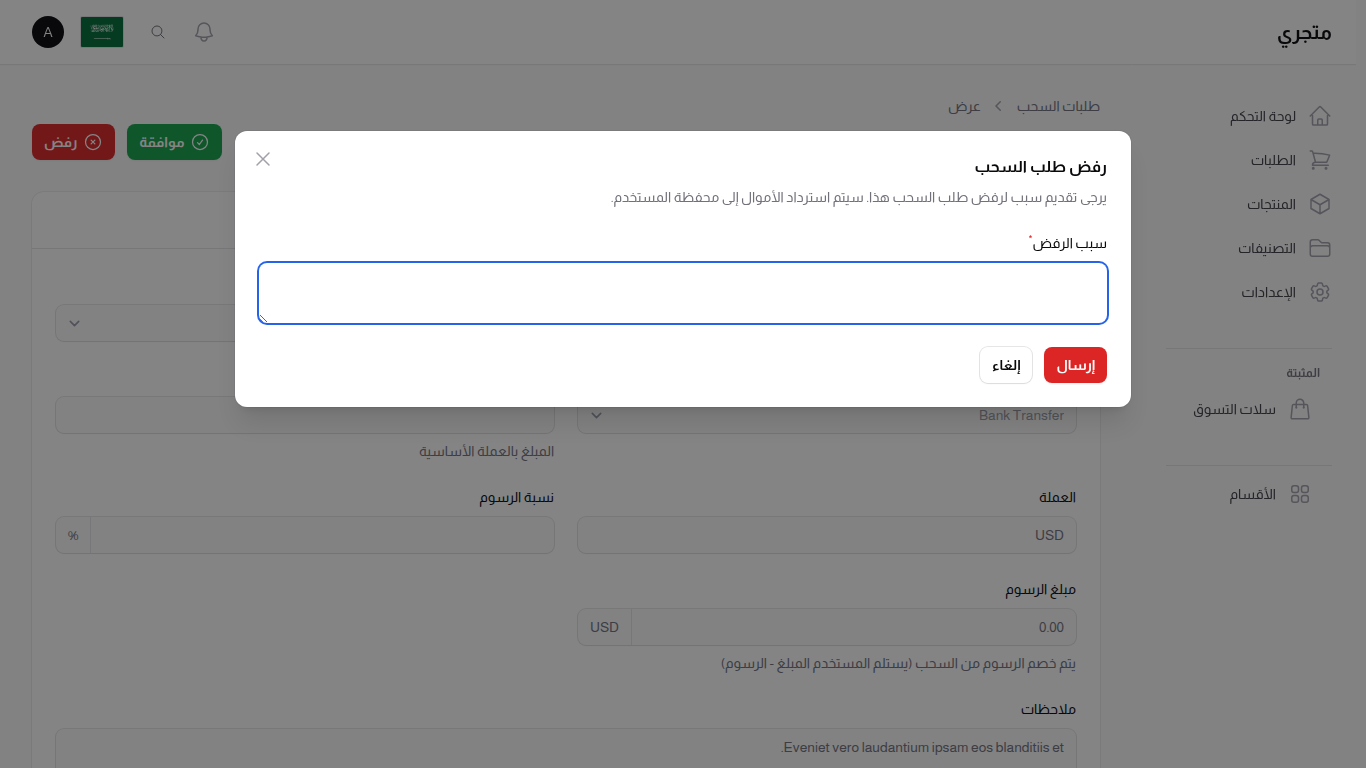
Task: Open the طلبات السحب breadcrumb link
Action: (x=1059, y=106)
